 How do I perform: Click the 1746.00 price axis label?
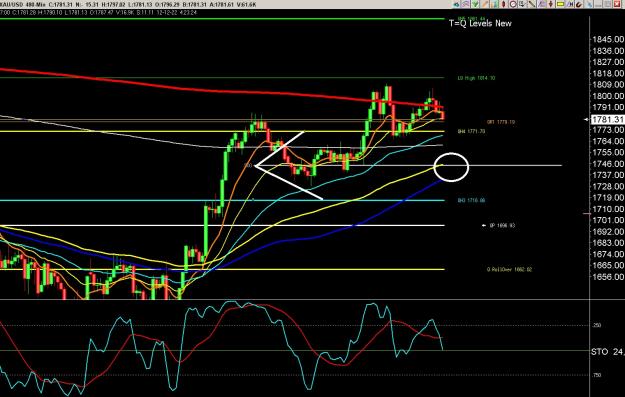608,163
